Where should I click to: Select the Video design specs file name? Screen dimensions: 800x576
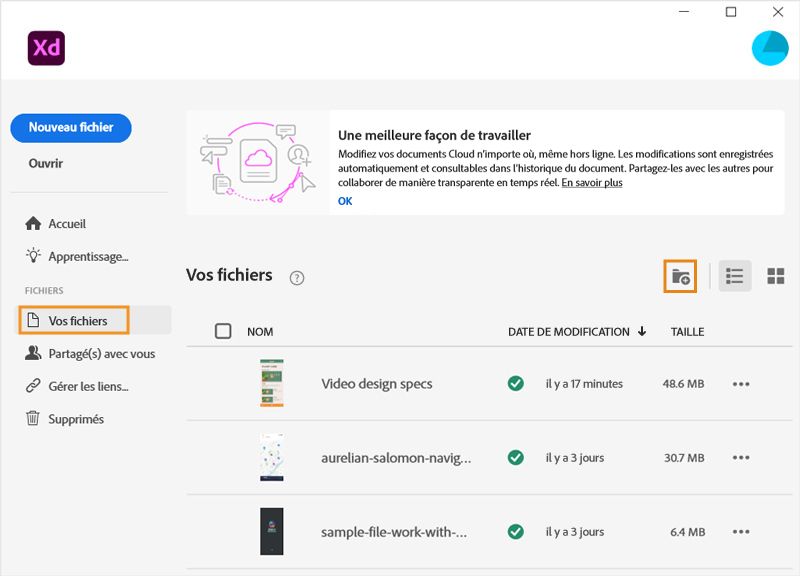click(377, 384)
